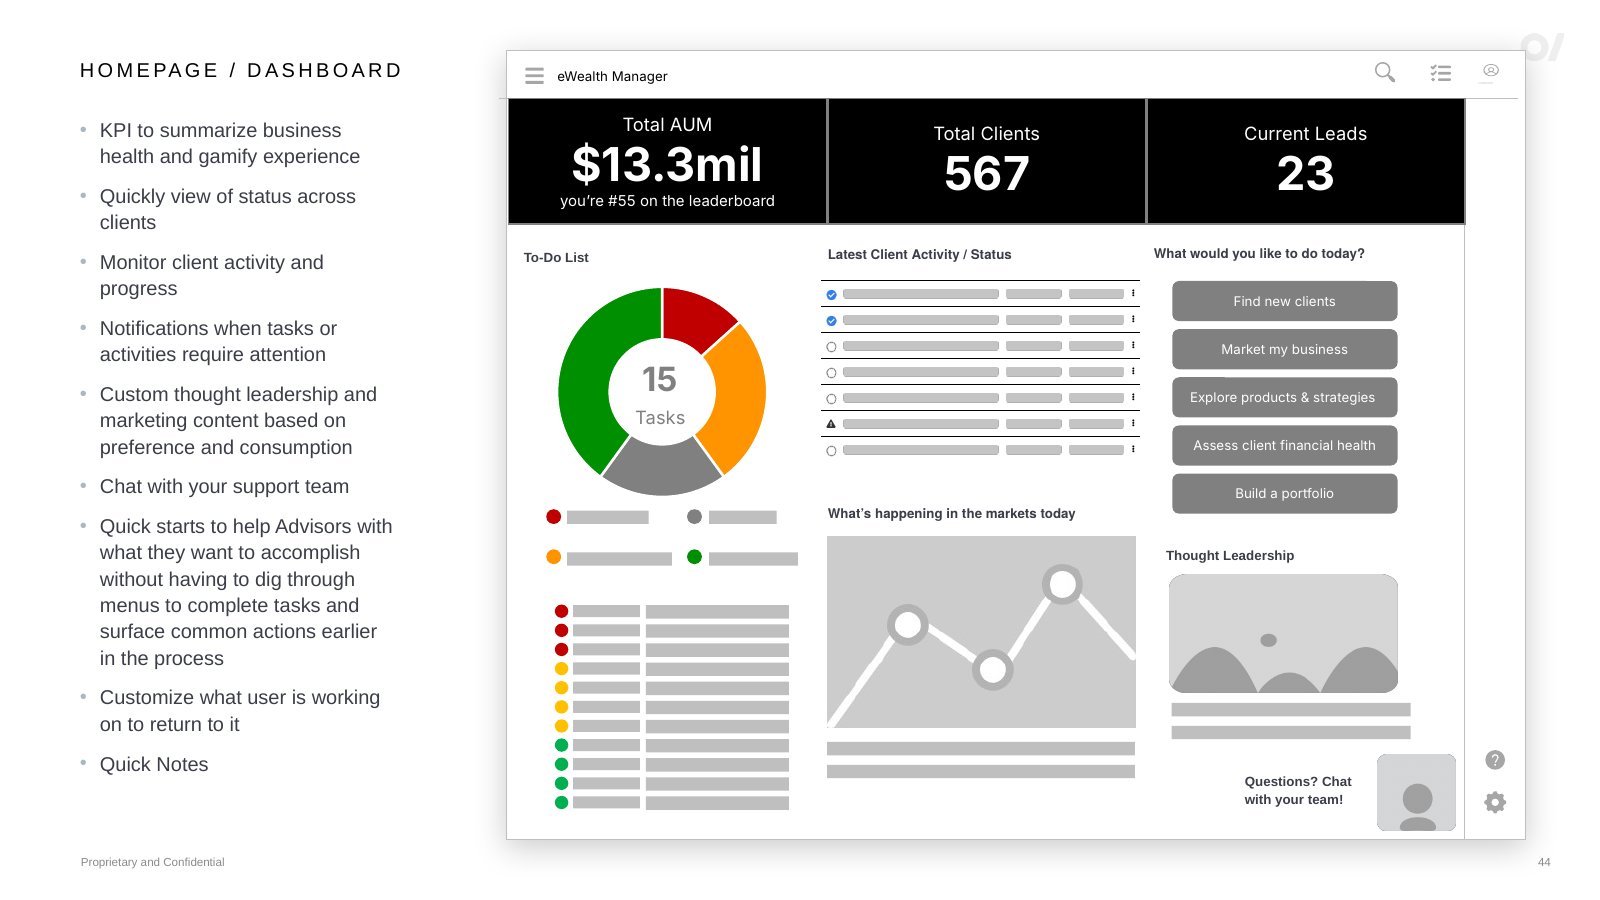Click What's happening in the markets today
The height and width of the screenshot is (900, 1600).
(951, 513)
